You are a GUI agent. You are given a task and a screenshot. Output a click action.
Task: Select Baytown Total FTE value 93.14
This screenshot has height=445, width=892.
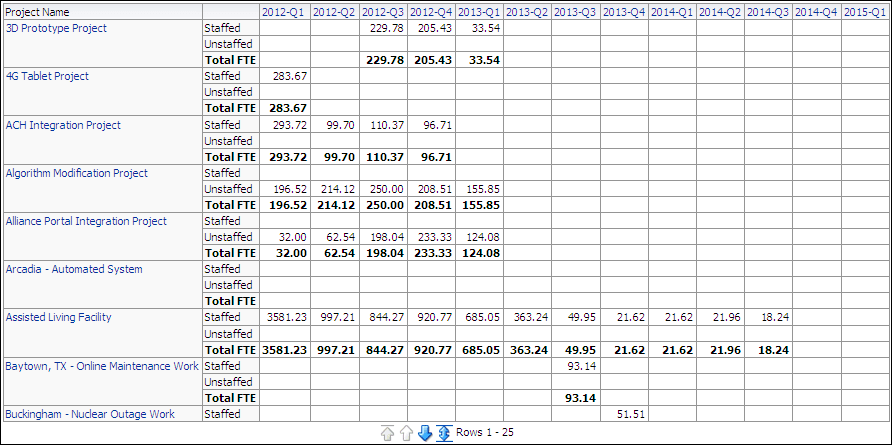pos(580,397)
